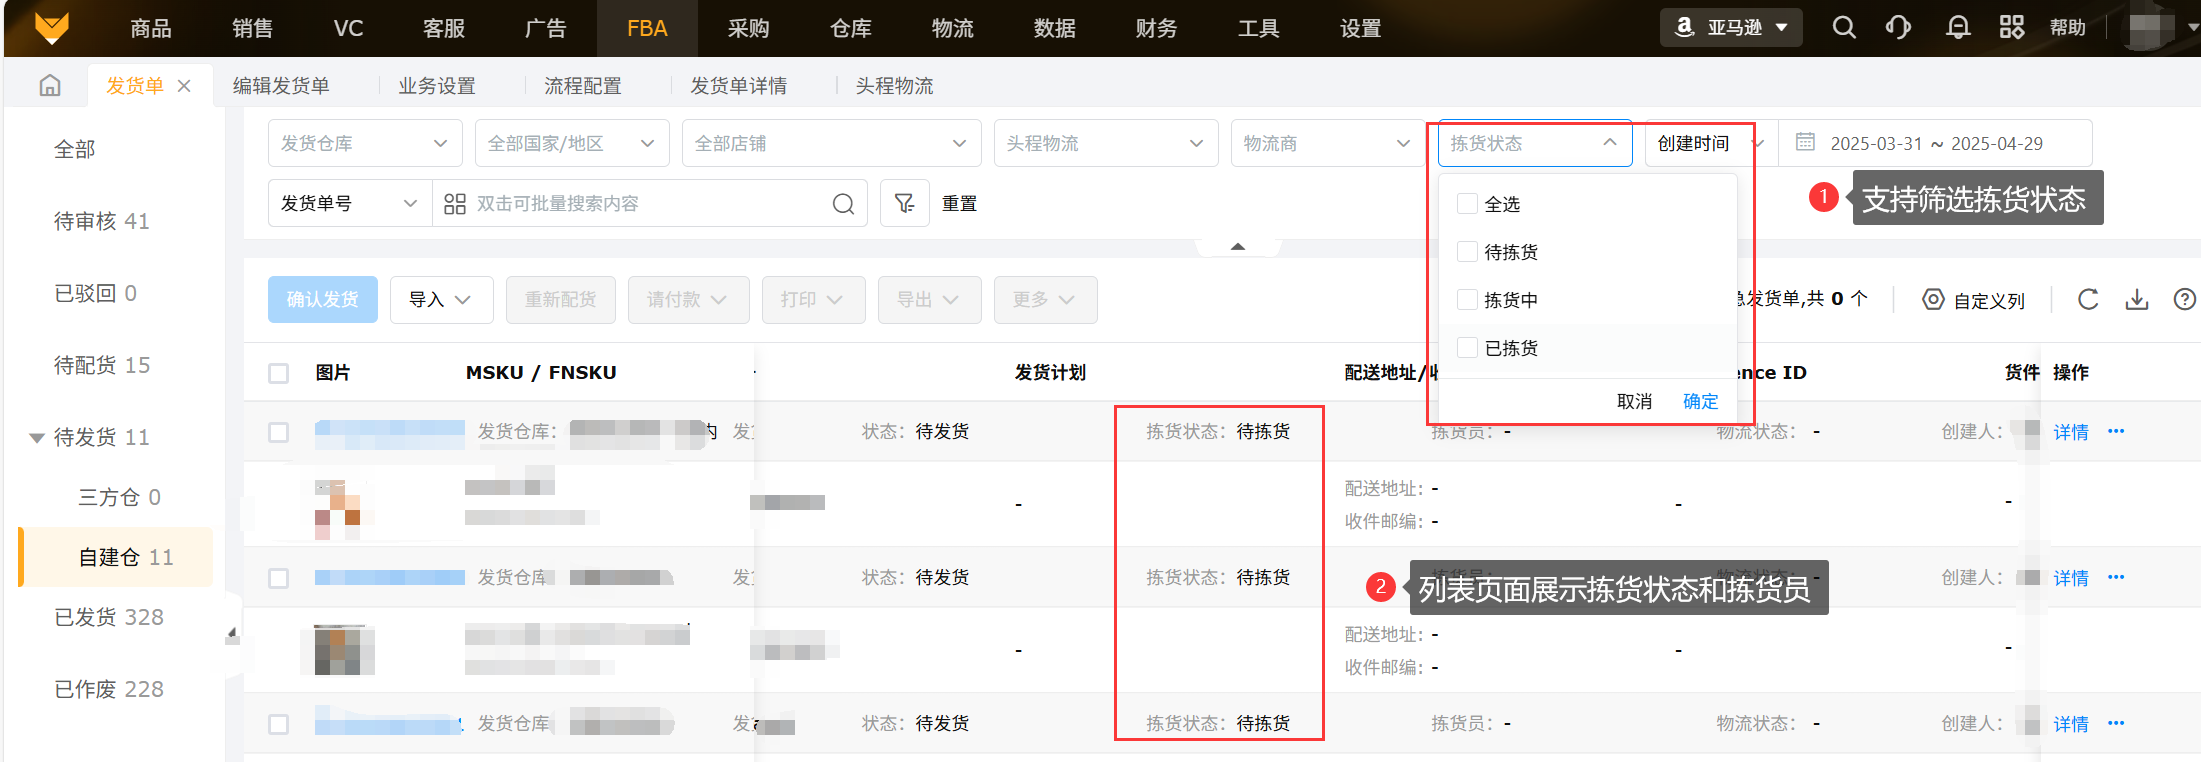Select the third shipment row checkbox

click(279, 724)
